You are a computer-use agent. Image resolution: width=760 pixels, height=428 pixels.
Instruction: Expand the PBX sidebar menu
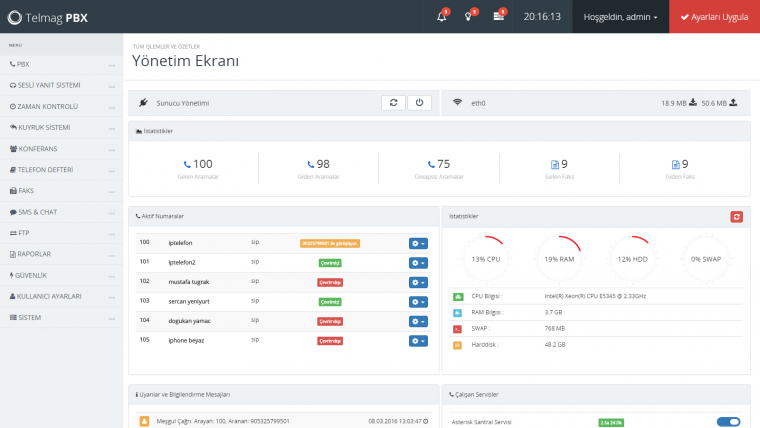pos(62,64)
